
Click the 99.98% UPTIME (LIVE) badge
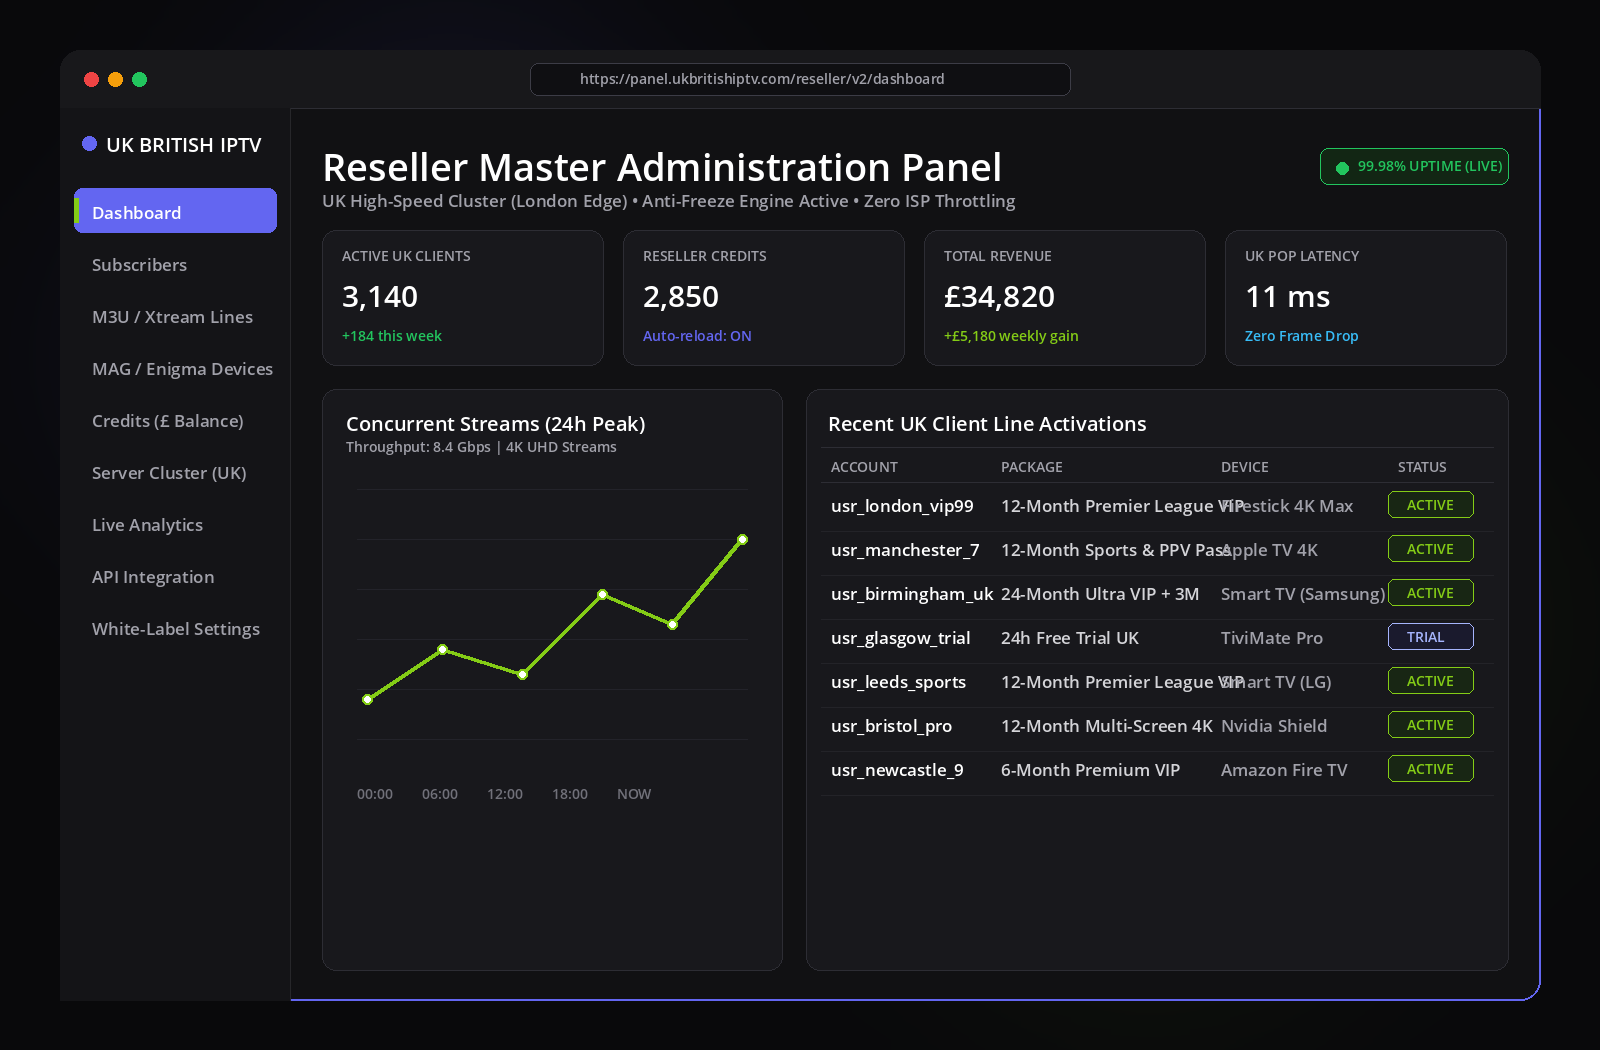1414,167
